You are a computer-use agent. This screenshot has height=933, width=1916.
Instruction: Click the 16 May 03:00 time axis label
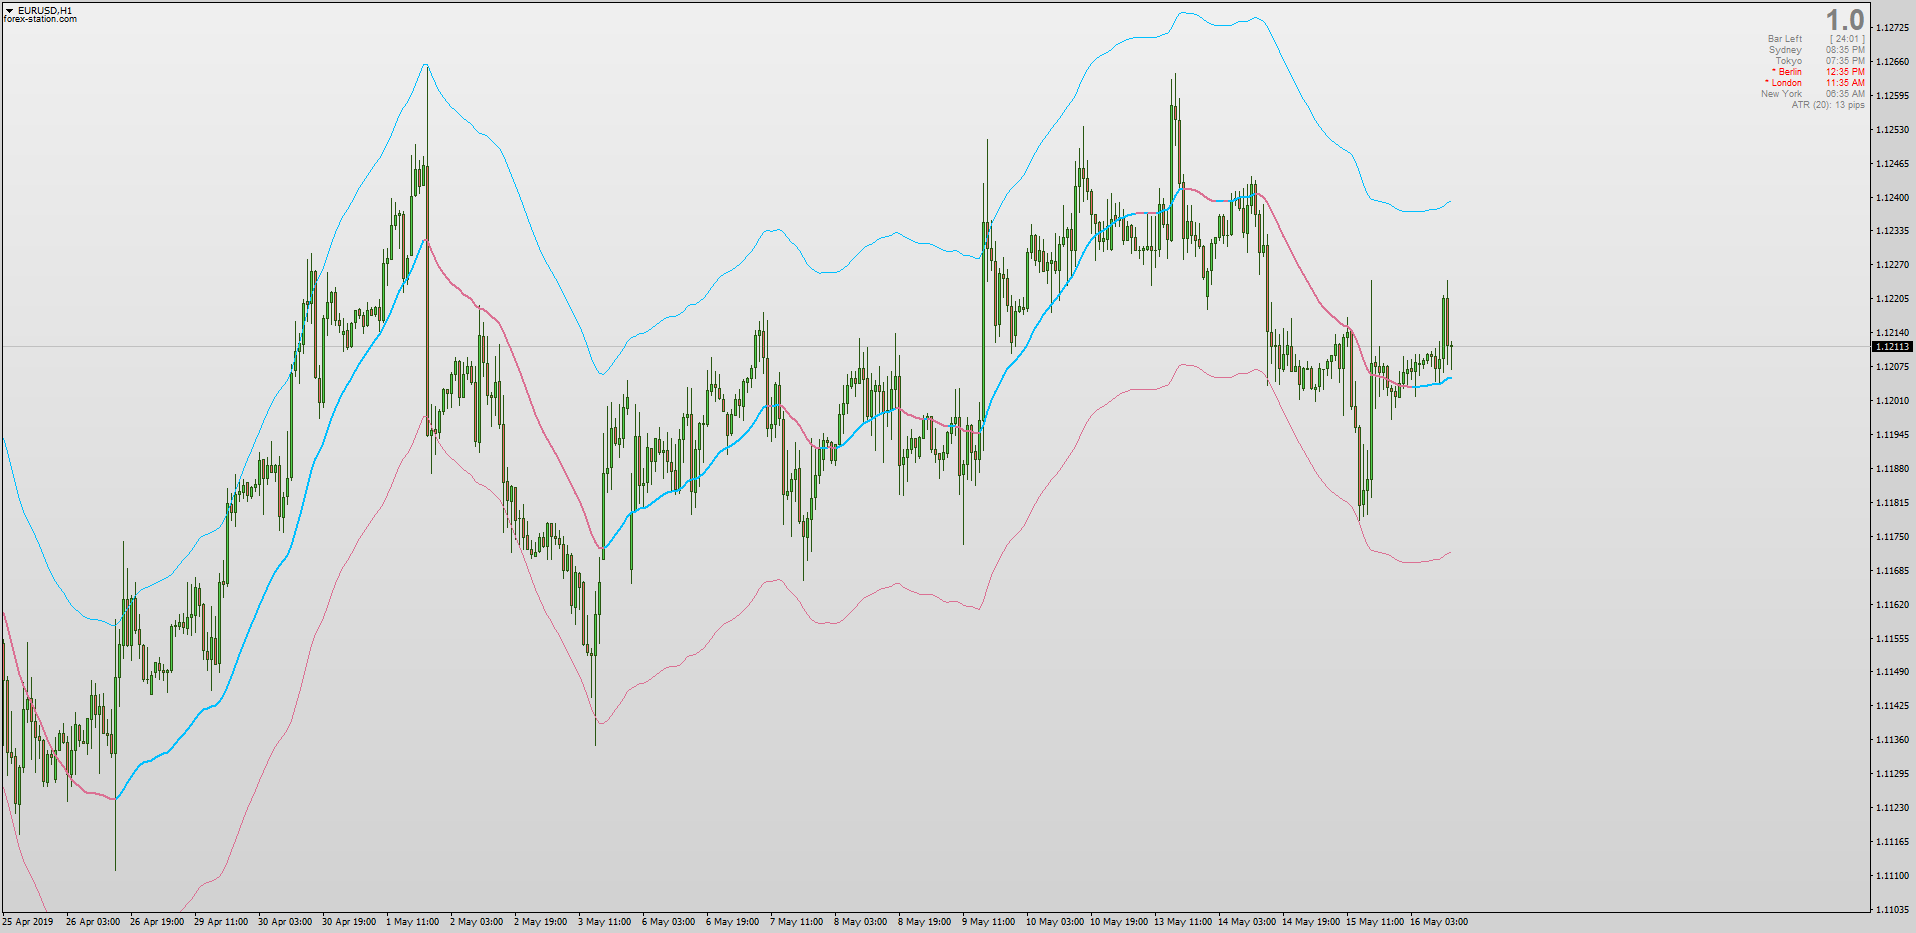(x=1439, y=922)
